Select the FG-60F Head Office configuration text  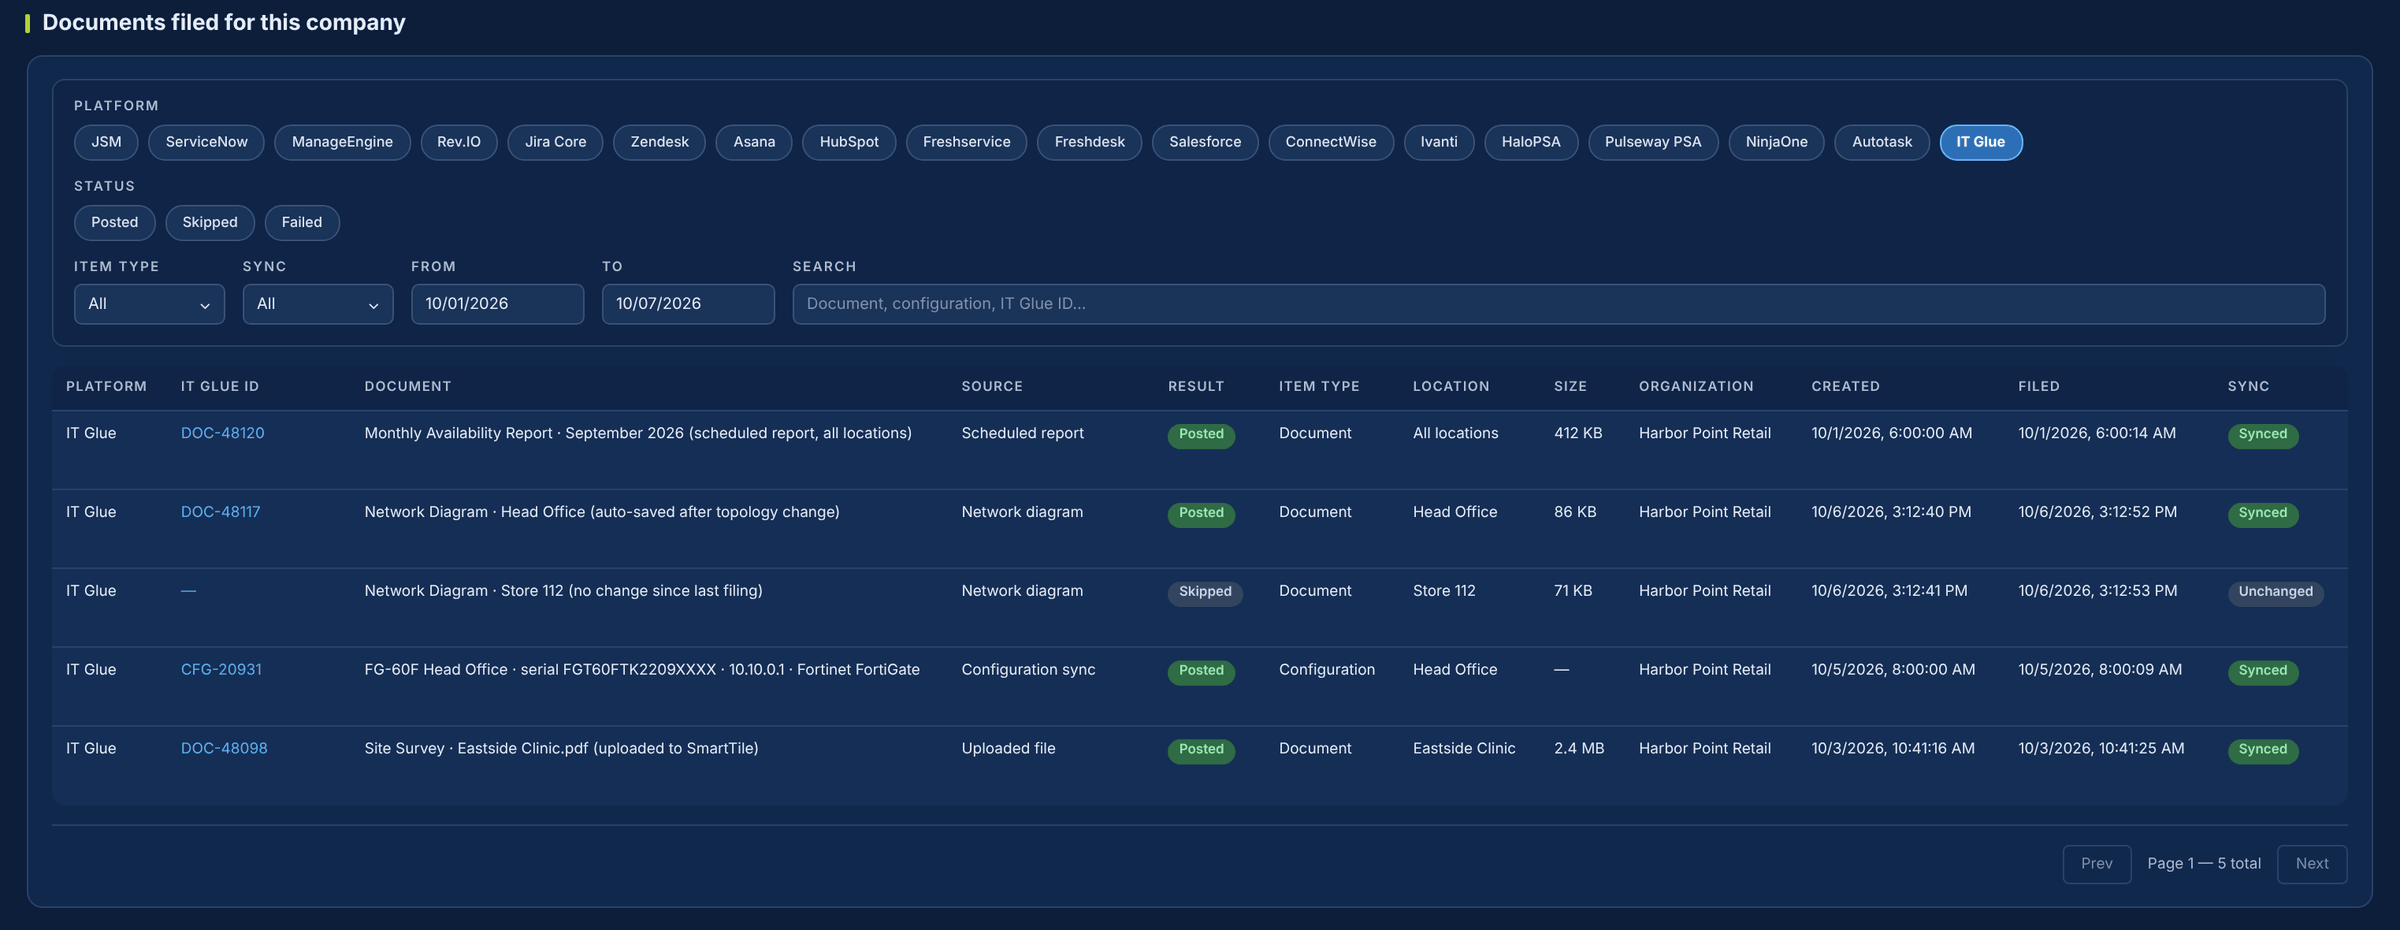pos(642,670)
